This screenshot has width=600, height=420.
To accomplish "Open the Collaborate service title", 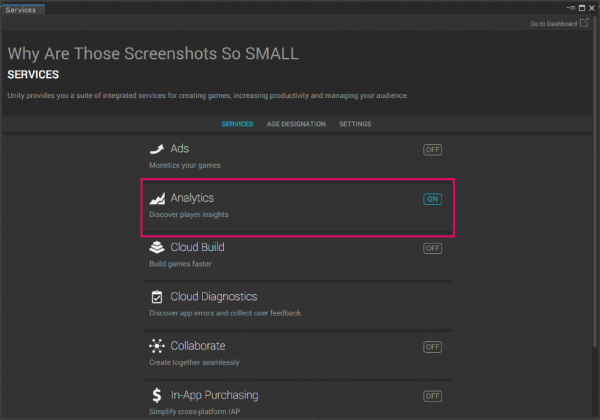I will pyautogui.click(x=198, y=346).
